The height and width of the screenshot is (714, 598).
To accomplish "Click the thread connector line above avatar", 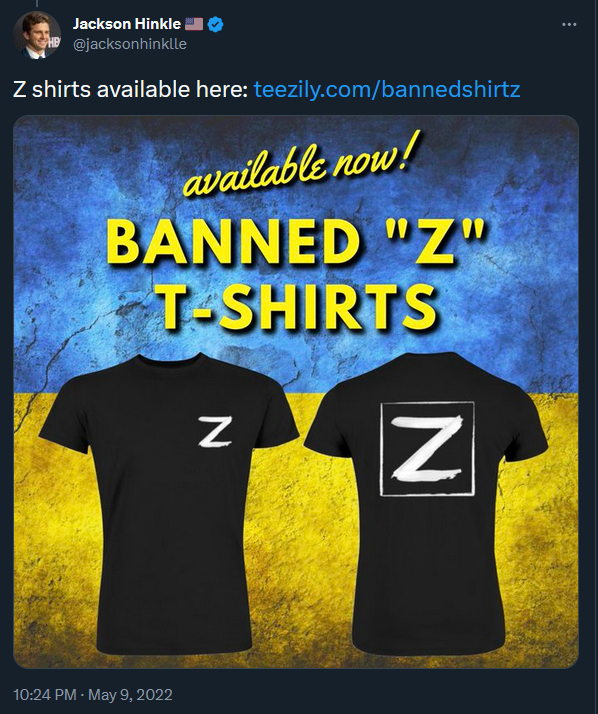I will (x=36, y=3).
